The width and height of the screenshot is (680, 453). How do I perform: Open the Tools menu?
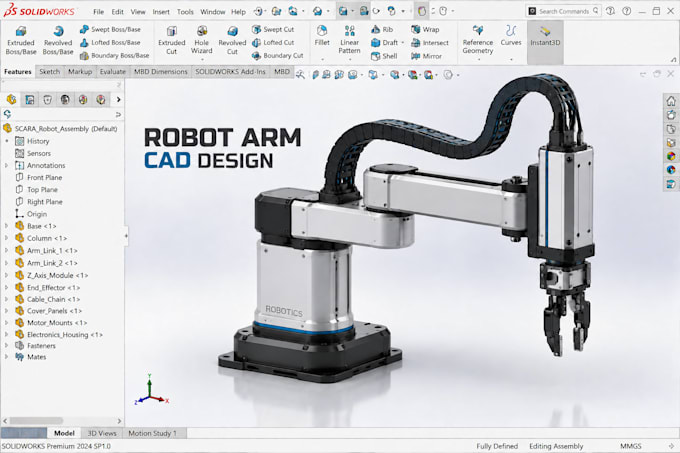pyautogui.click(x=185, y=12)
